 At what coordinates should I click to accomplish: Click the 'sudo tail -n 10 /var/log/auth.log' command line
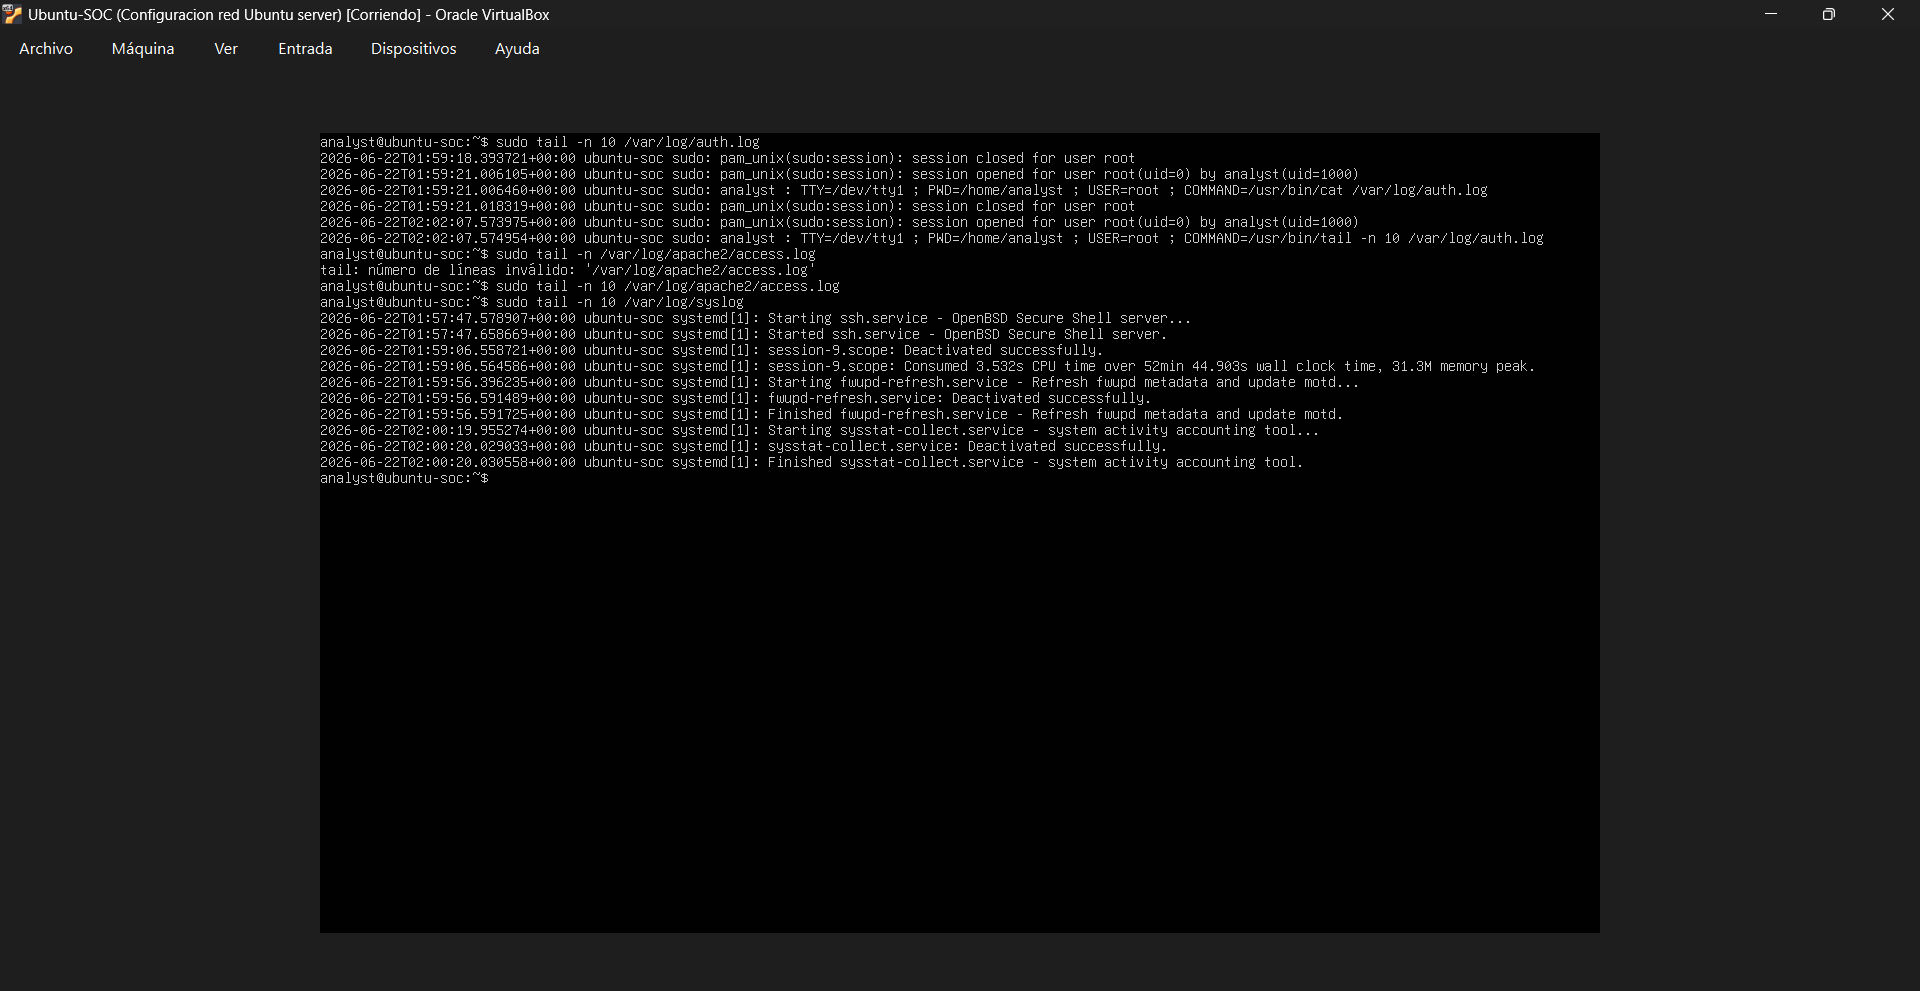(x=540, y=142)
